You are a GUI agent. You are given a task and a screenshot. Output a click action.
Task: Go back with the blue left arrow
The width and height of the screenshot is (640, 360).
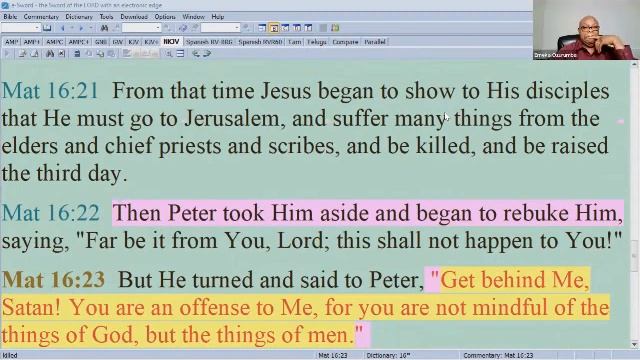[x=62, y=28]
